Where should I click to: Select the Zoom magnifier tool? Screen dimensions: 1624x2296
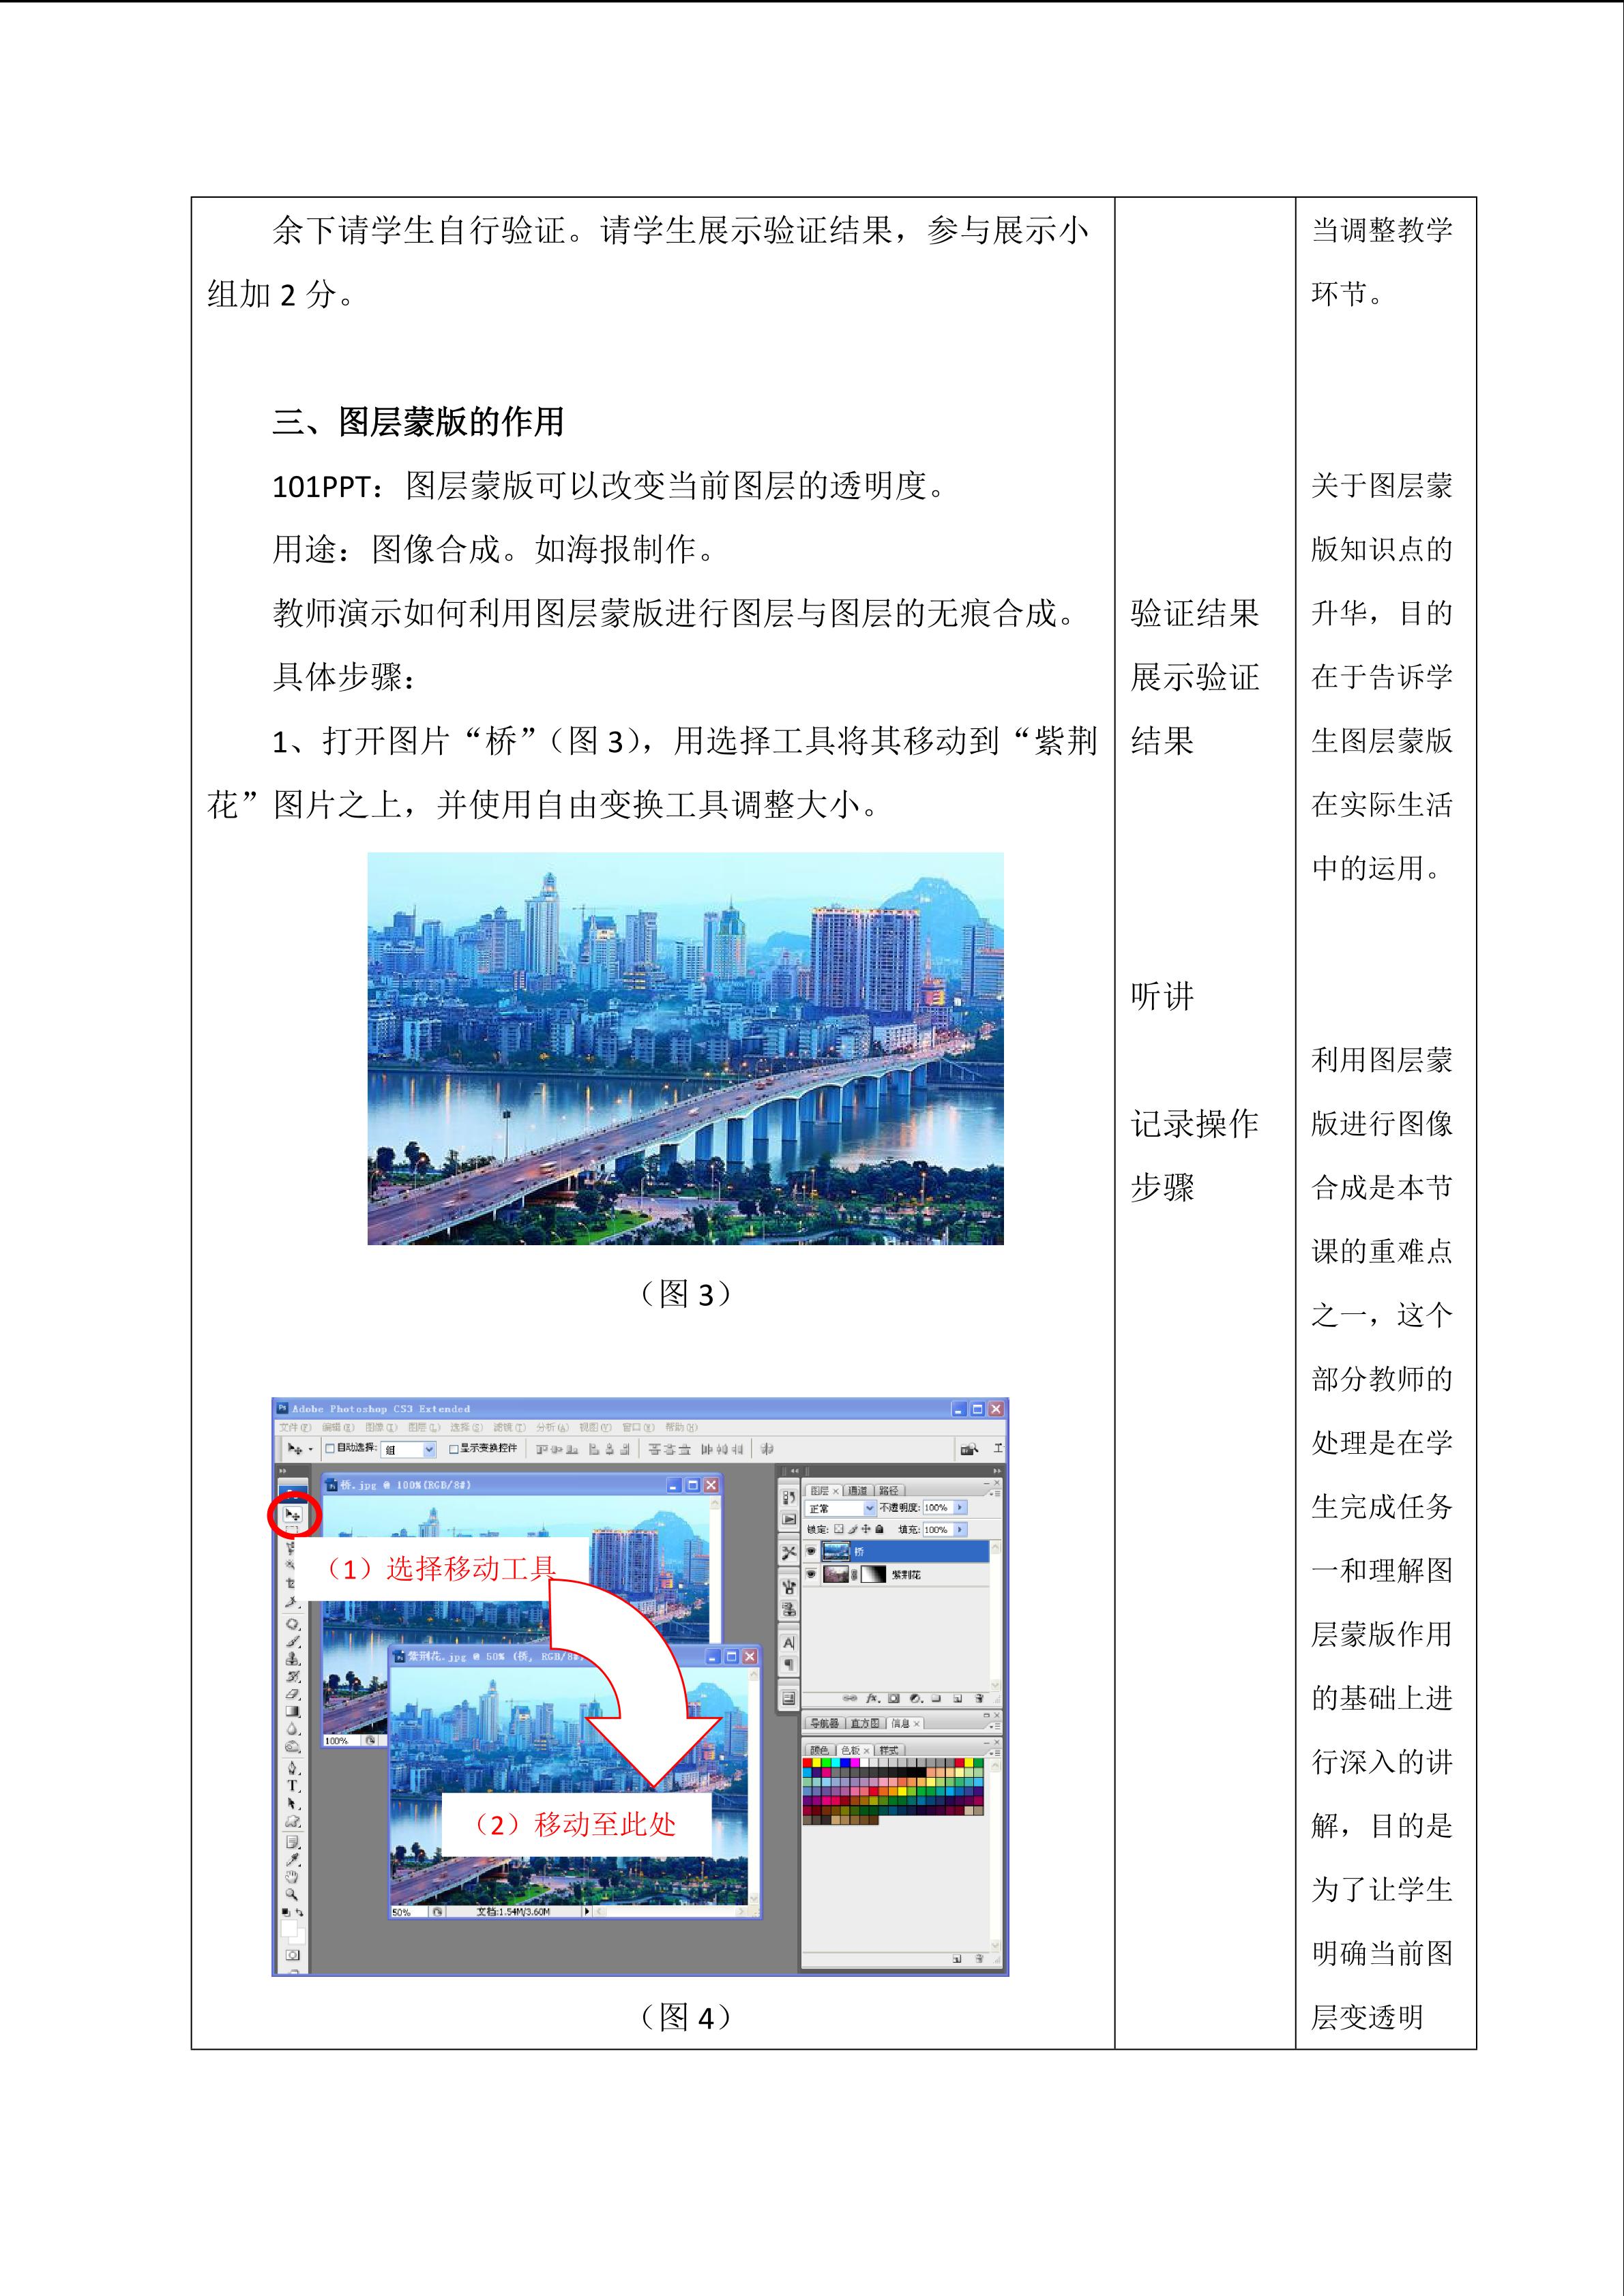pyautogui.click(x=293, y=1896)
